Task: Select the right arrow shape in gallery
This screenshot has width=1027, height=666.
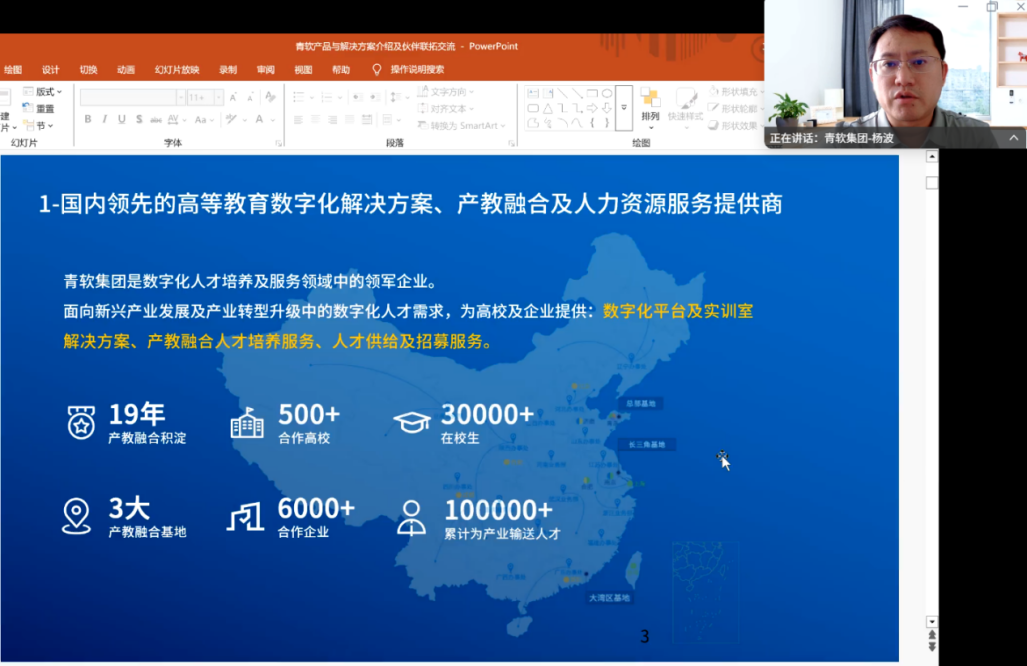Action: pyautogui.click(x=592, y=108)
